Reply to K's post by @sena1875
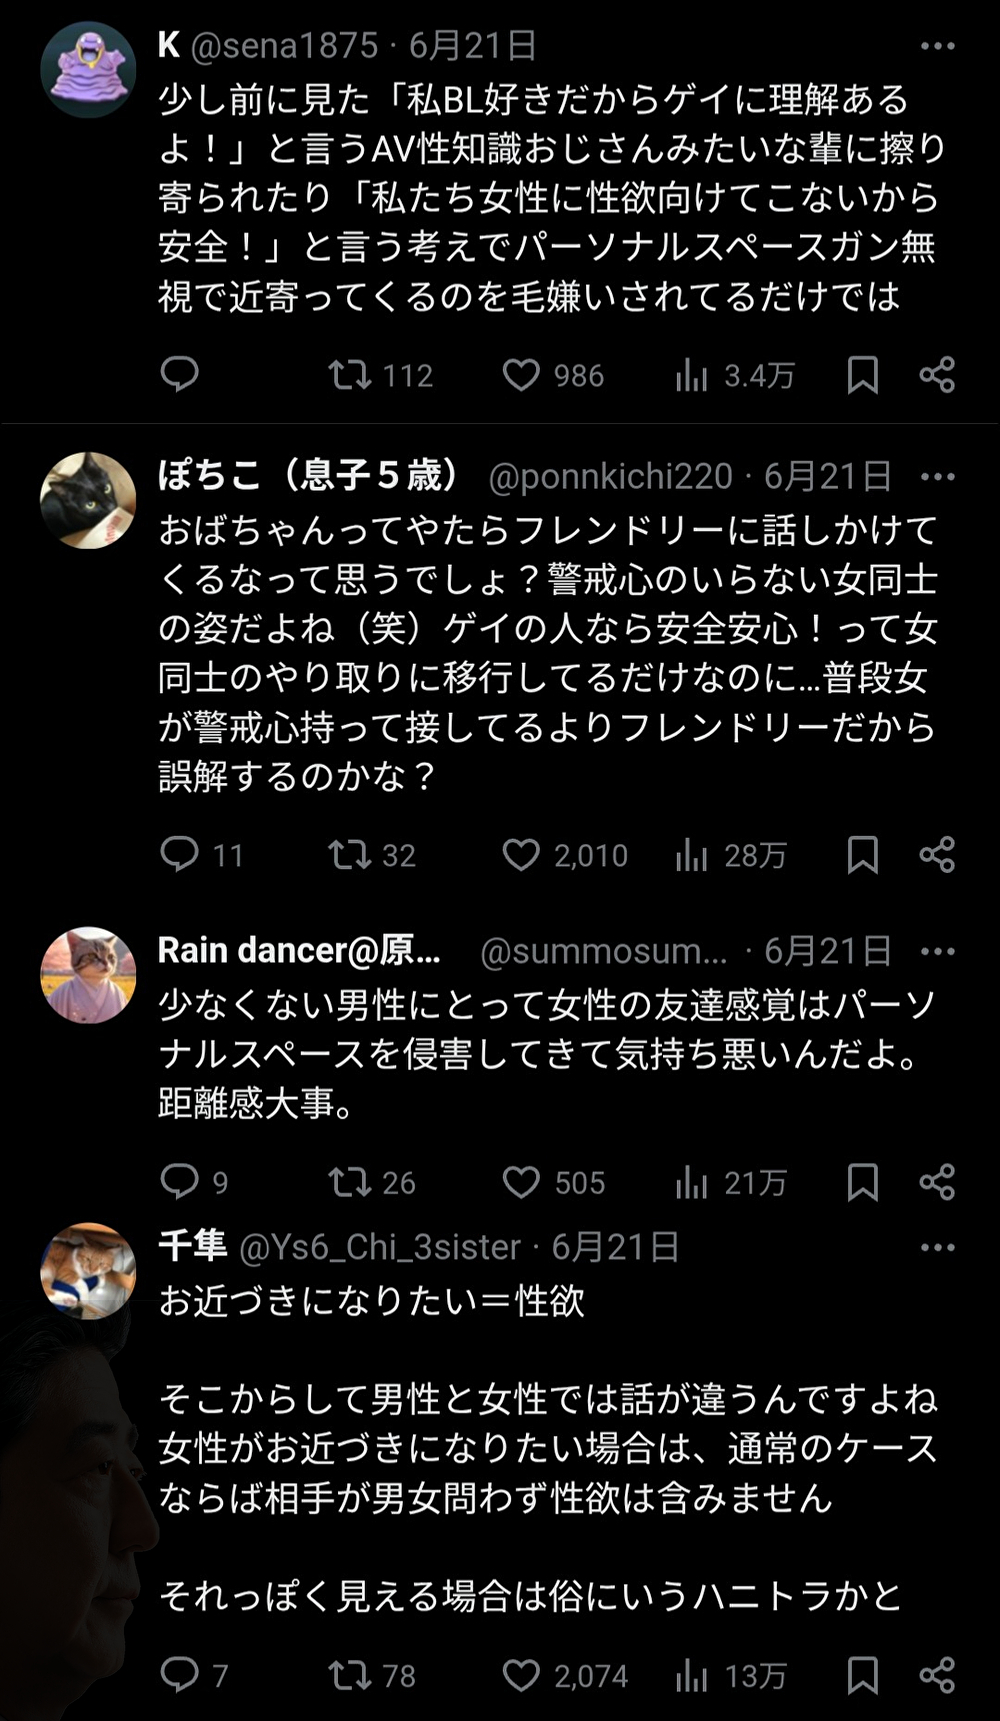The image size is (1000, 1721). [x=180, y=375]
